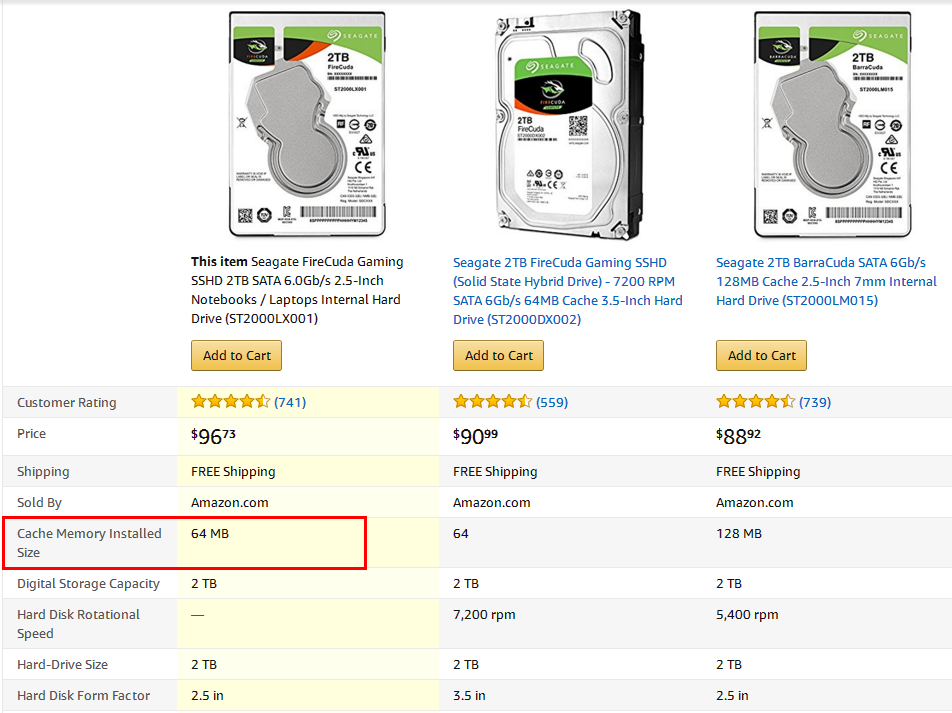Viewport: 952px width, 713px height.
Task: Open the Seagate 2TB FireCuda Gaming SSHD 7200 RPM link
Action: tap(568, 291)
